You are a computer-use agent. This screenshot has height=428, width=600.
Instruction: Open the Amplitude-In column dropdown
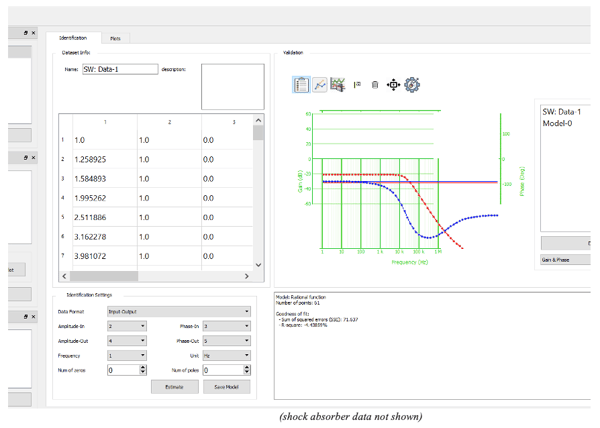tap(127, 326)
